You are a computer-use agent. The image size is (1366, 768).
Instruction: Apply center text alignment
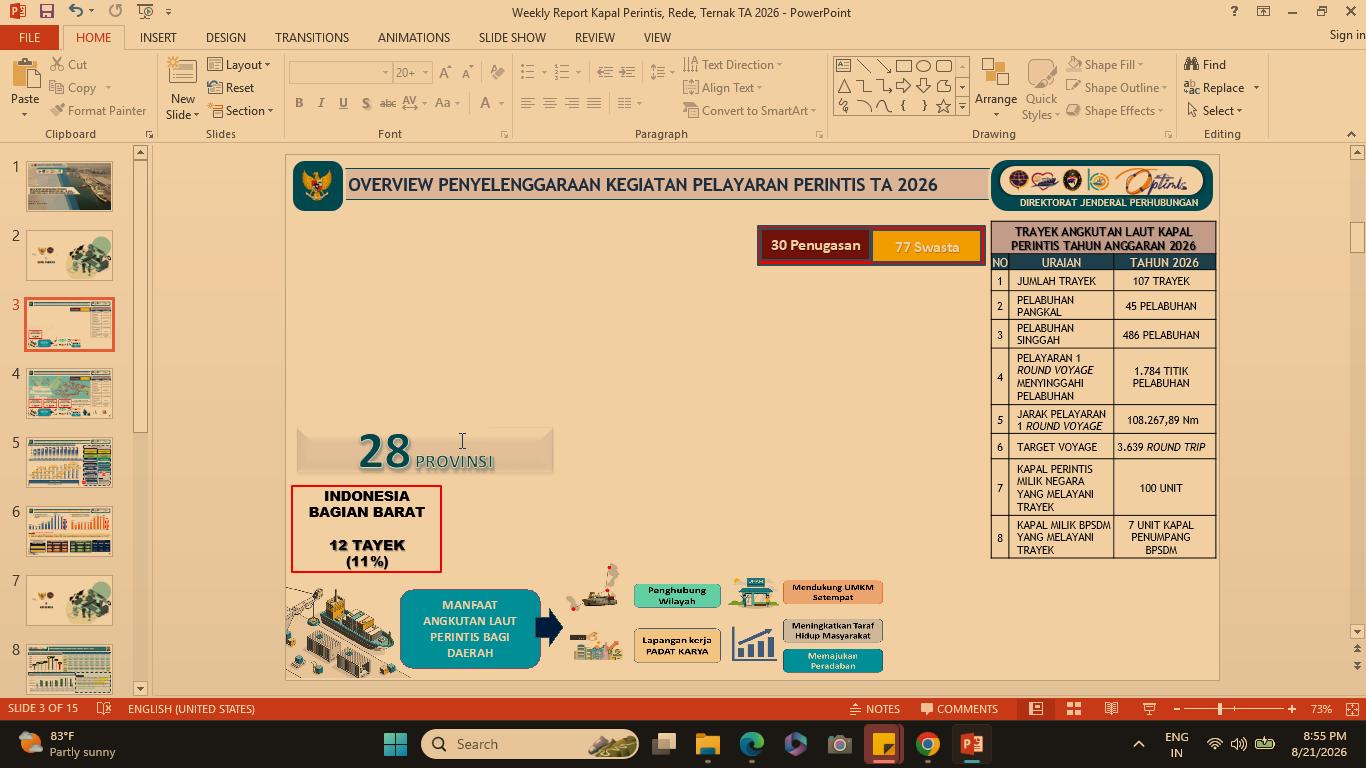click(549, 103)
